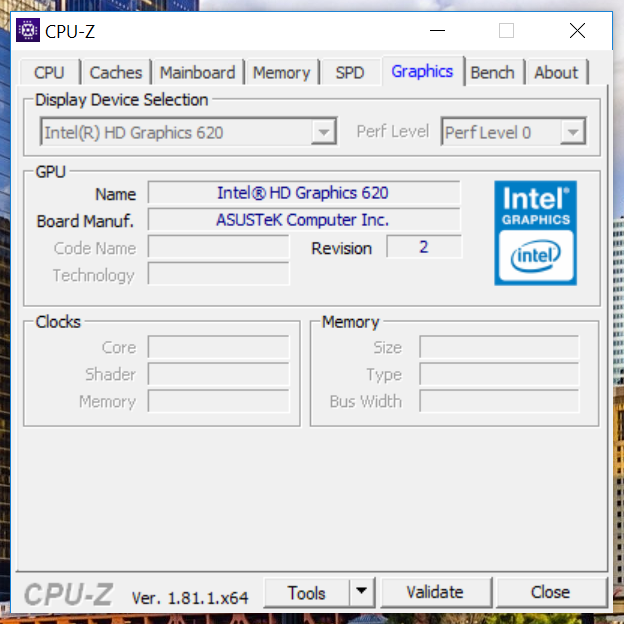Click the 'Bus Width' label
Viewport: 624px width, 624px height.
tap(365, 402)
